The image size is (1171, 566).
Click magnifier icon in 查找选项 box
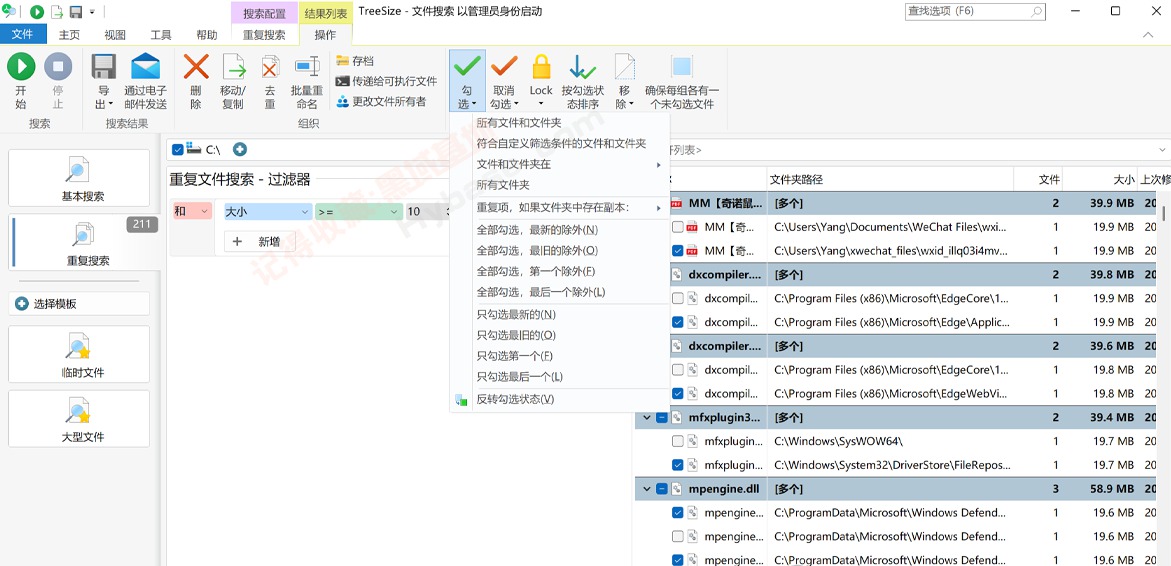(1037, 12)
